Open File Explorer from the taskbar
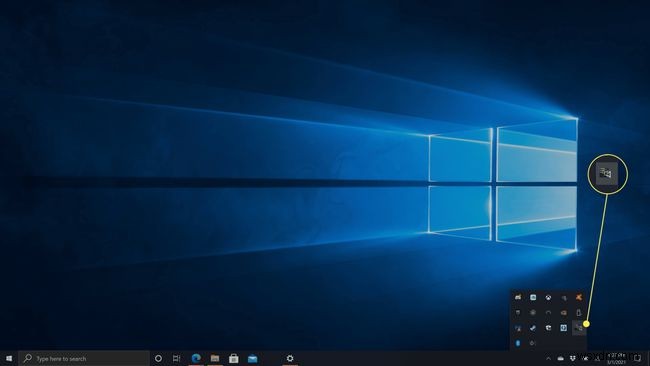Viewport: 650px width, 366px height. tap(215, 358)
